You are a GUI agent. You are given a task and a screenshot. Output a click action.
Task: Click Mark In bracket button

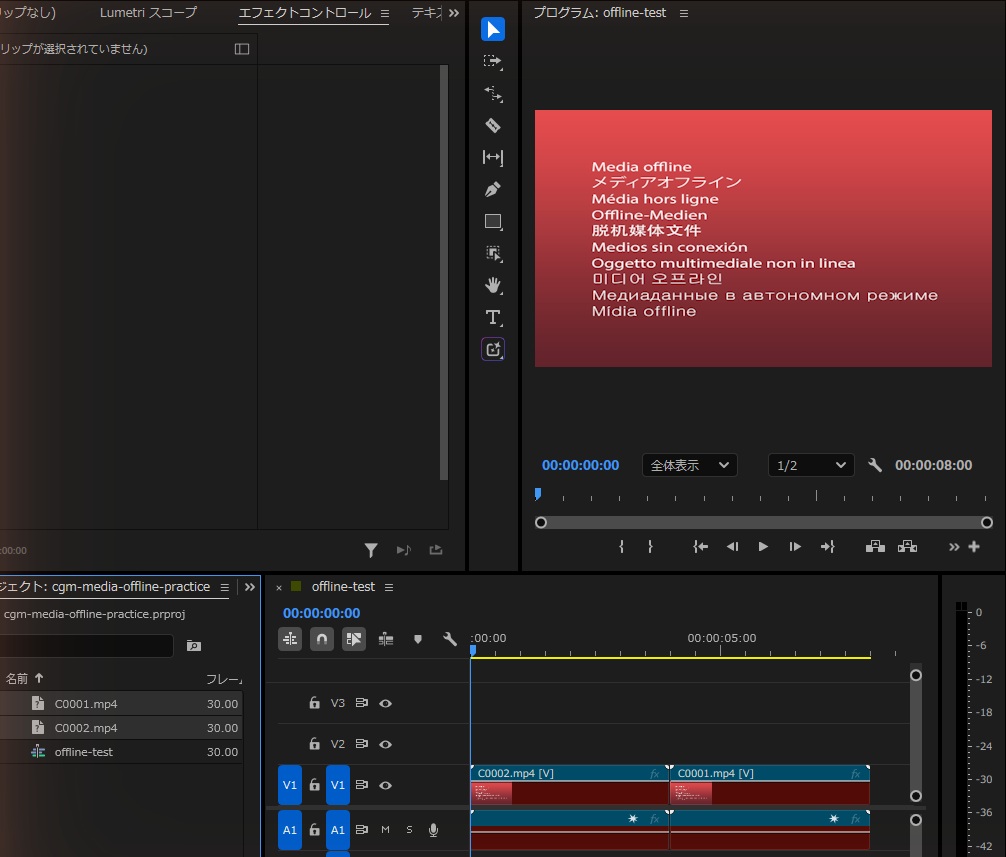[x=621, y=547]
